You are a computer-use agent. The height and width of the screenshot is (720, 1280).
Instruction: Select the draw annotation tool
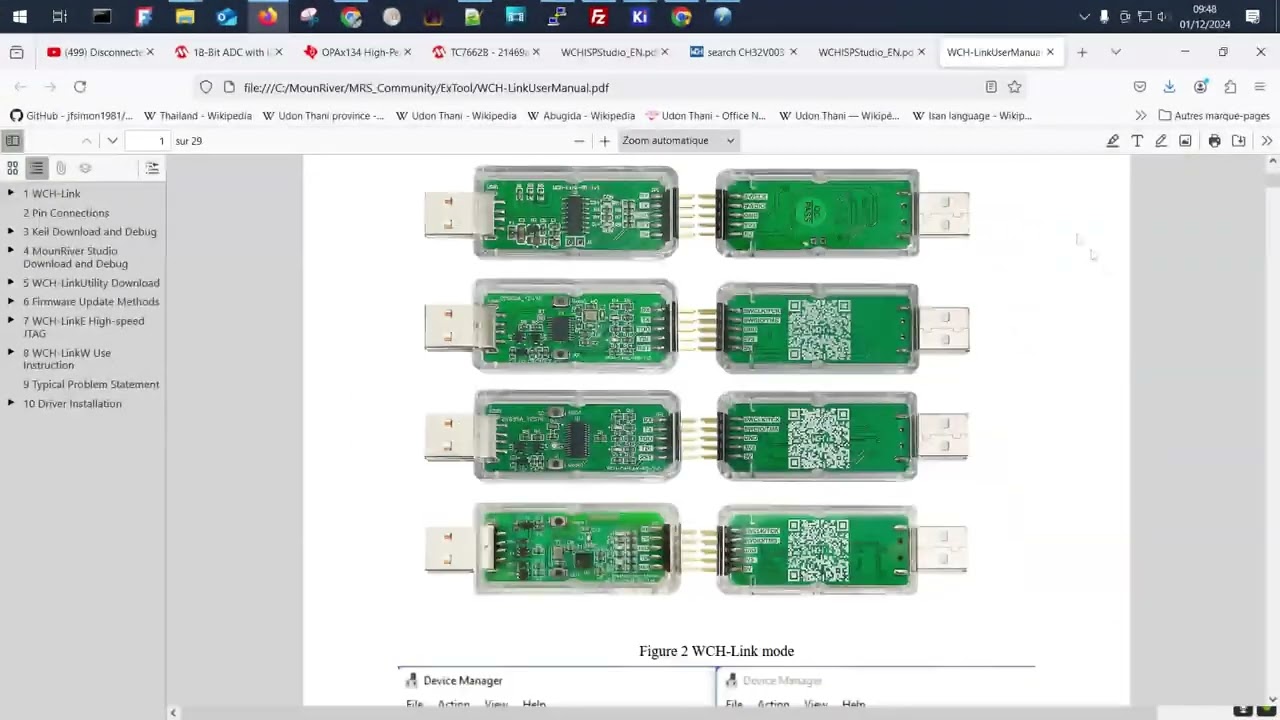pos(1161,141)
